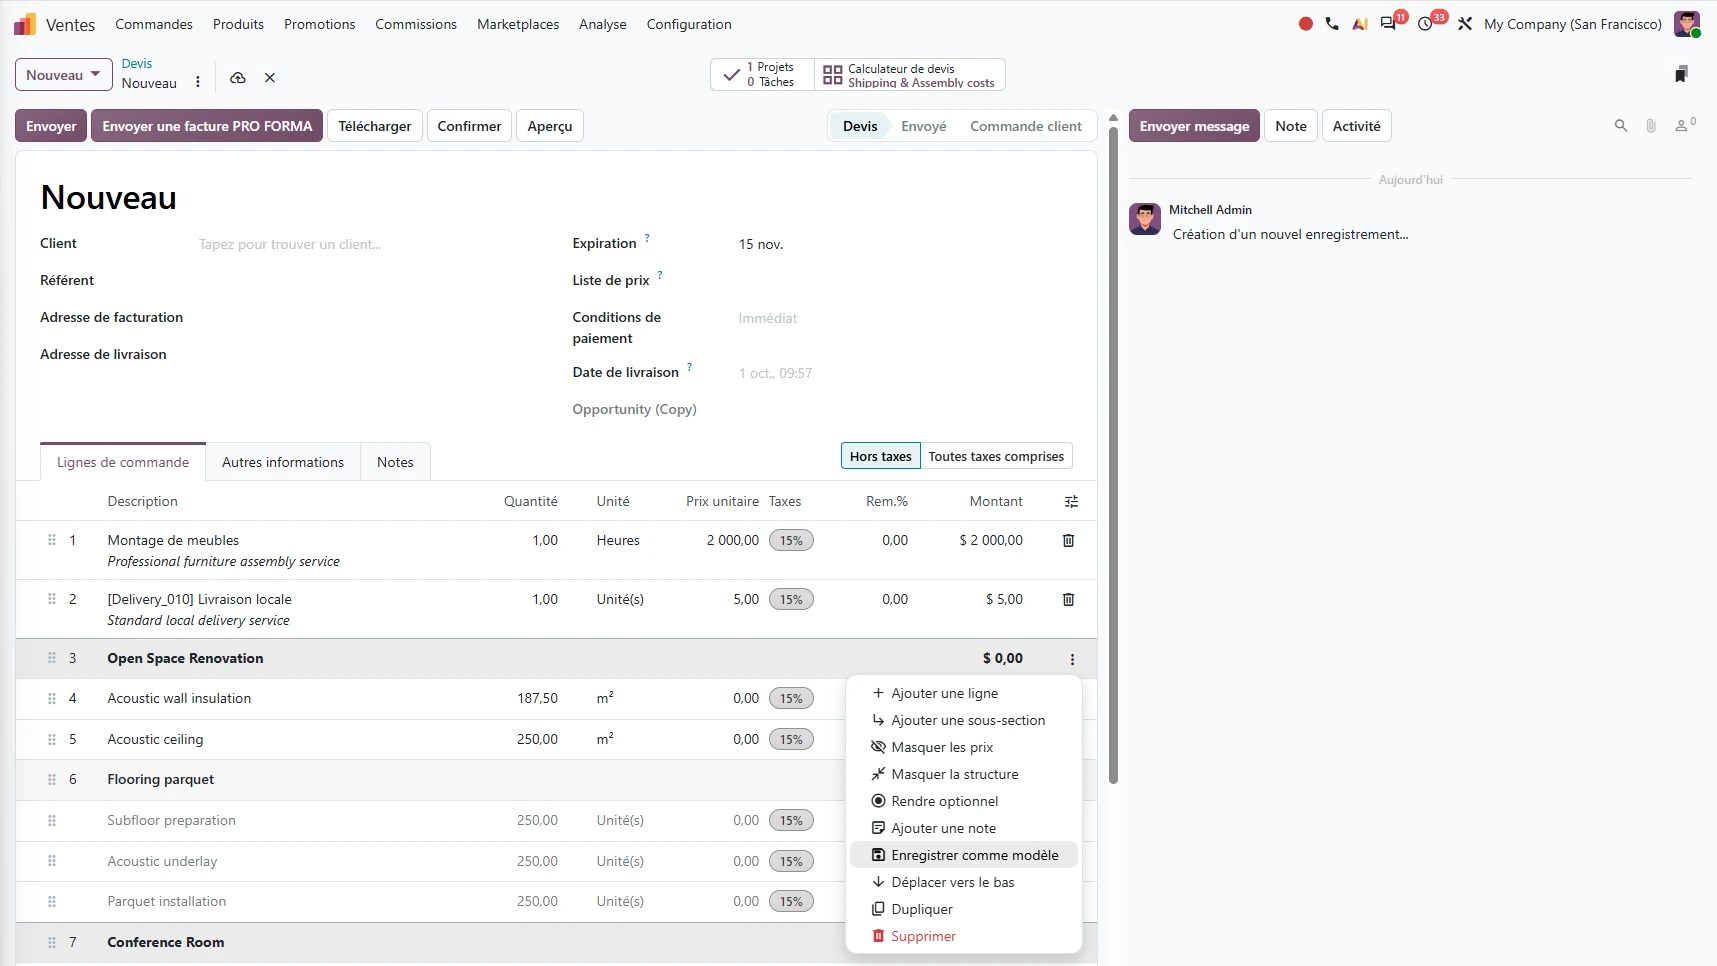Open the Ventes app home icon

(x=25, y=24)
